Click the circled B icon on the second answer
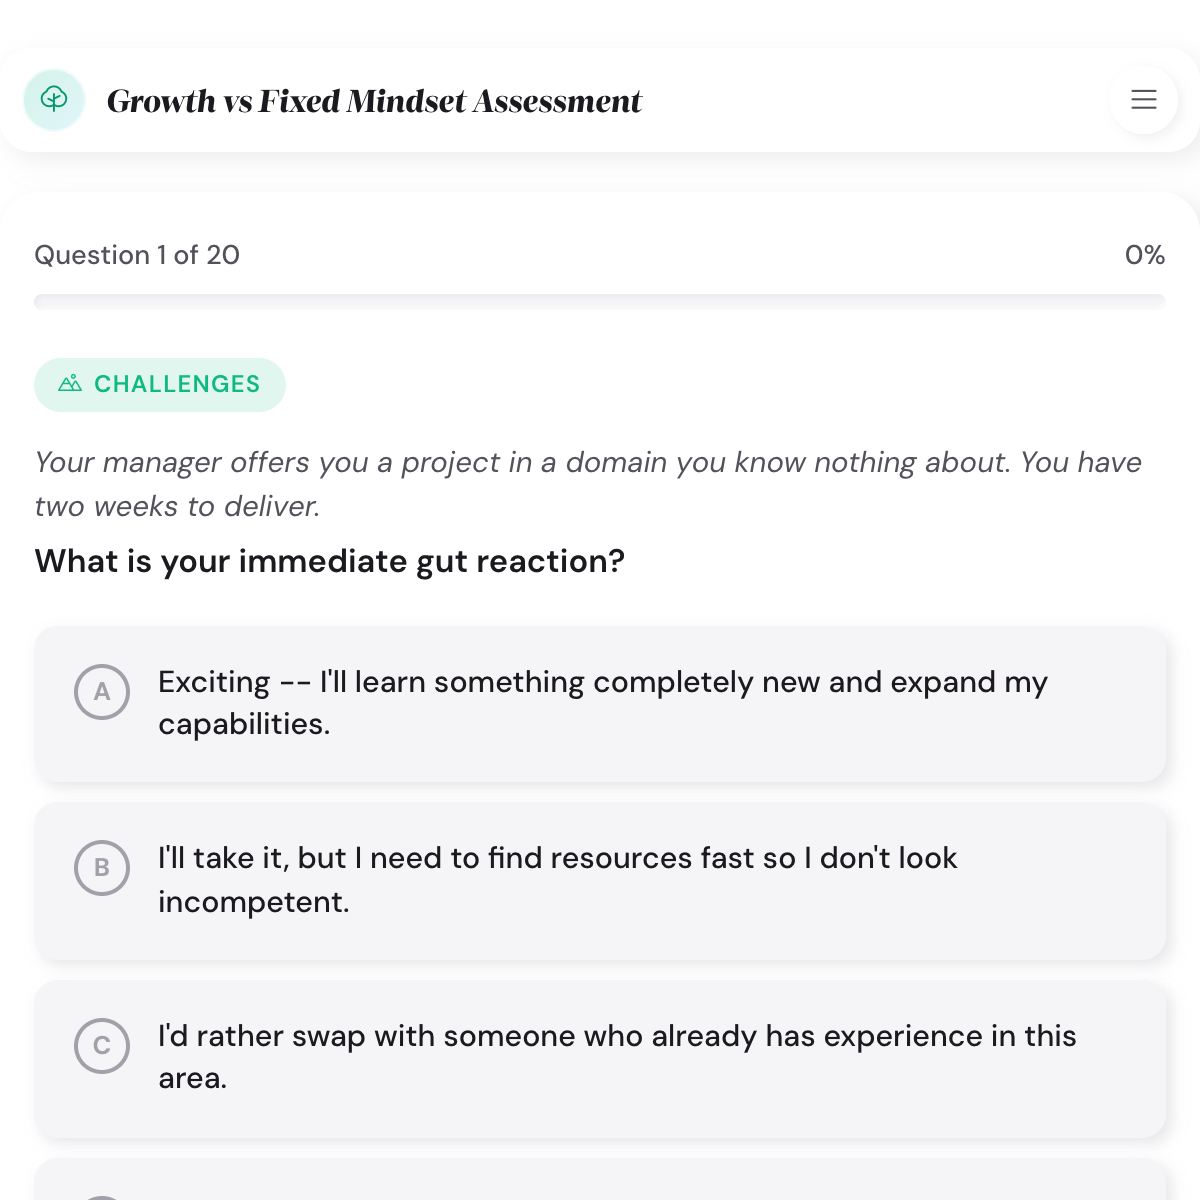The height and width of the screenshot is (1200, 1200). tap(101, 868)
